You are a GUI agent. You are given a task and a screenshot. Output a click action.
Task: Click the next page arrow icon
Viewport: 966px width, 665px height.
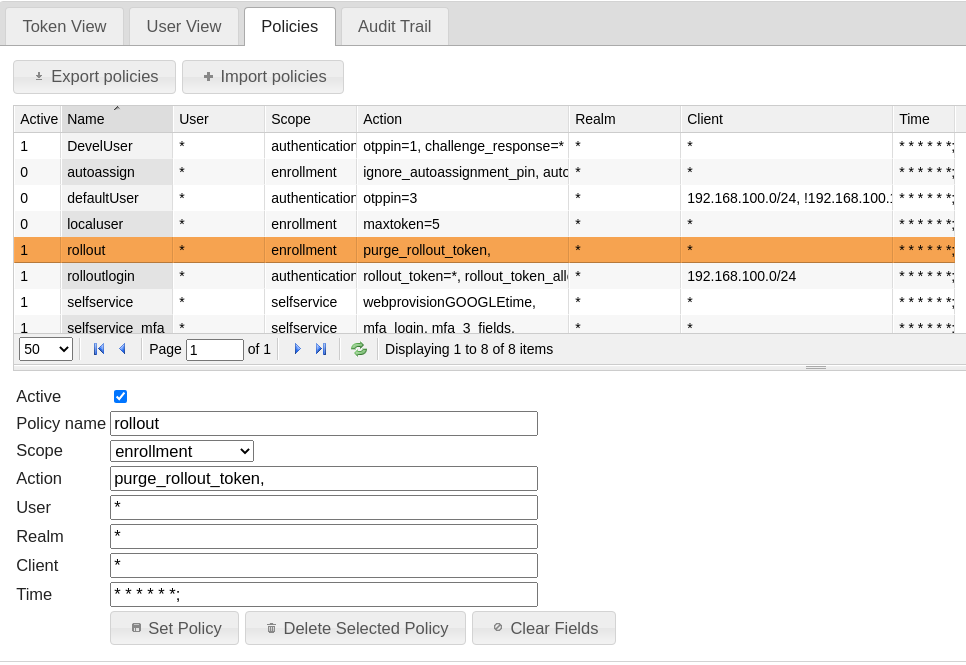click(297, 349)
